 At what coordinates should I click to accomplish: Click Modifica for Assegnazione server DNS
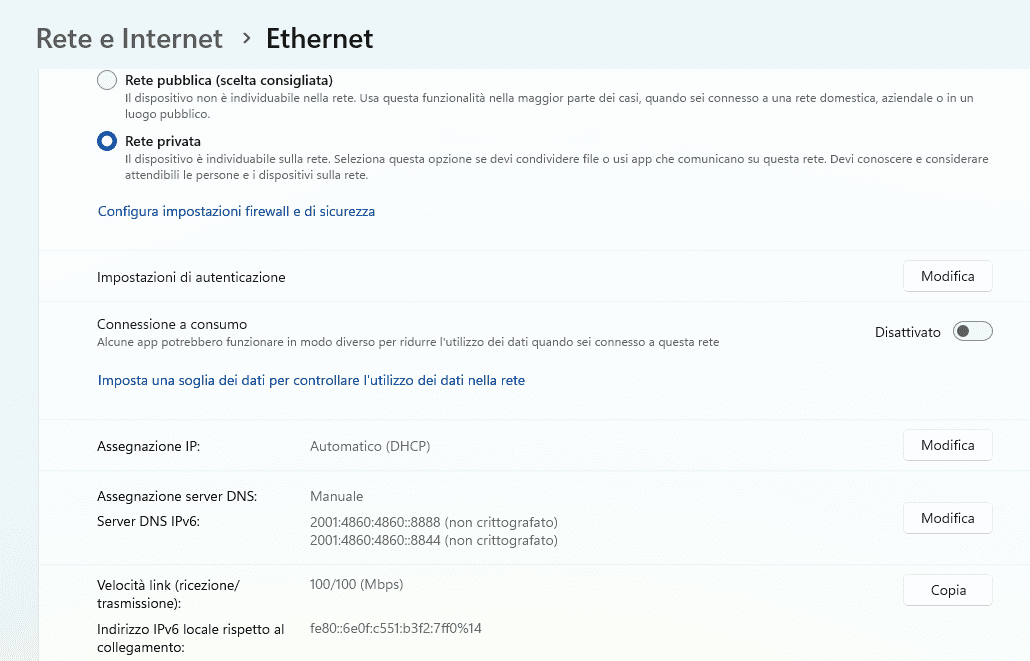tap(947, 517)
